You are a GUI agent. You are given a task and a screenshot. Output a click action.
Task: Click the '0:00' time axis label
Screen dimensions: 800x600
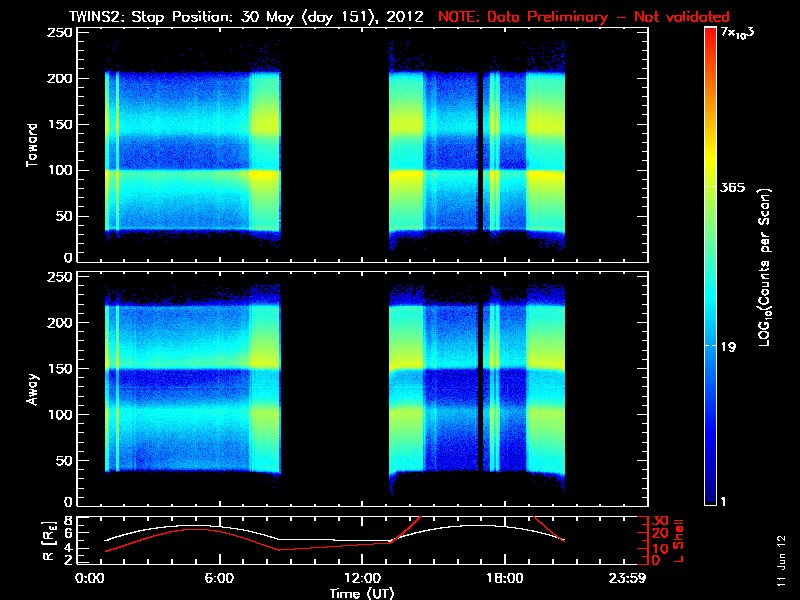click(90, 579)
